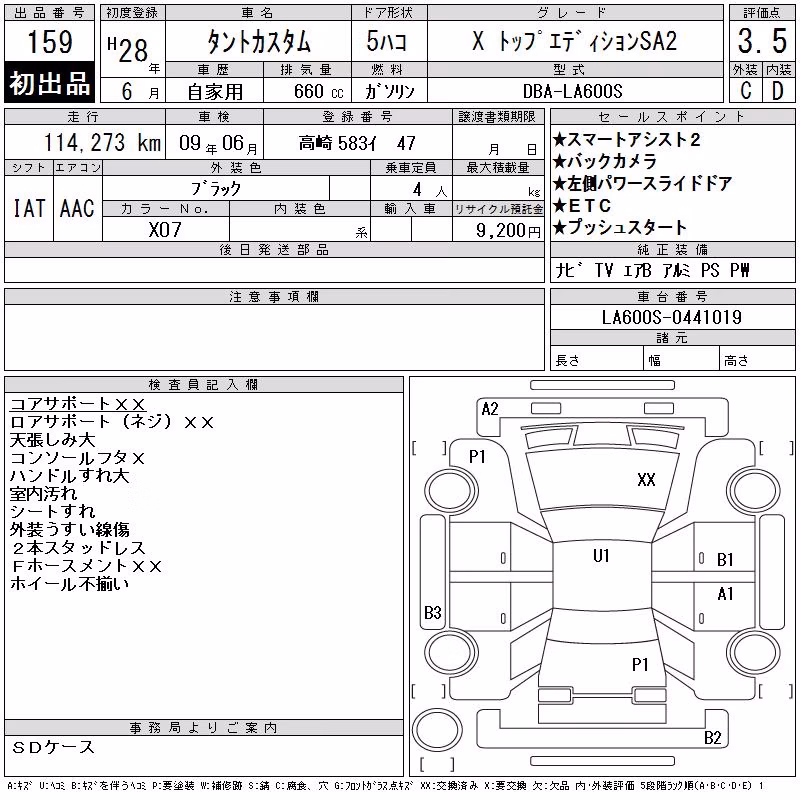Select note ホイール不揃い
The image size is (800, 800).
click(69, 584)
